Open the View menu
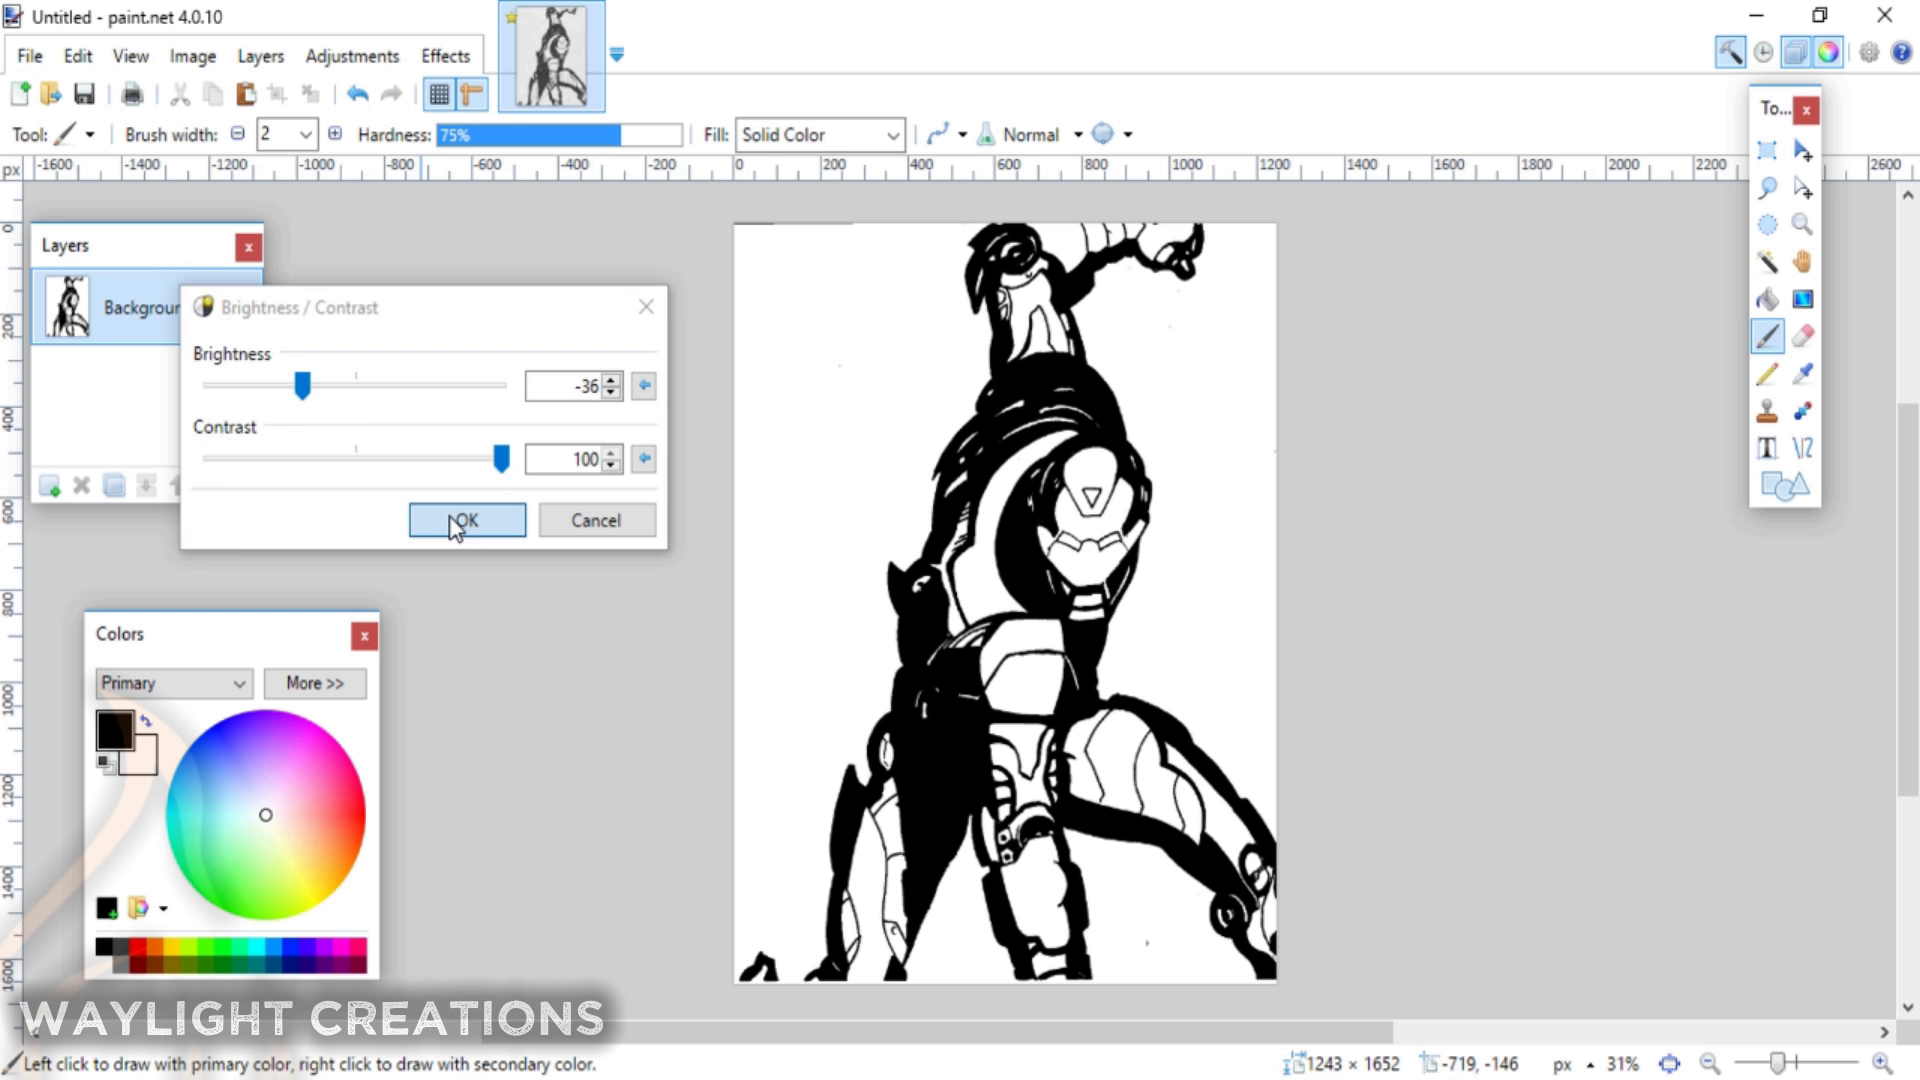The image size is (1920, 1080). coord(130,56)
